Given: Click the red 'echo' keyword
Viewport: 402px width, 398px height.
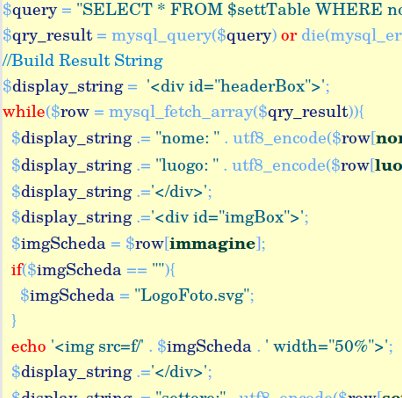Looking at the screenshot, I should click(28, 347).
